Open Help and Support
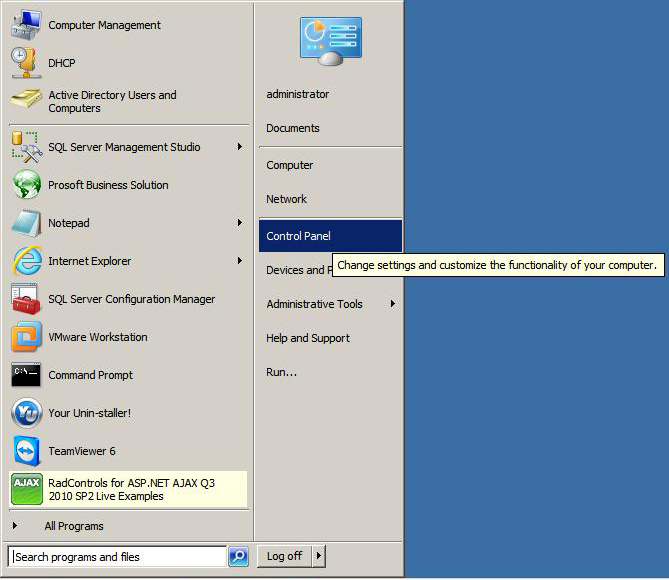This screenshot has width=669, height=580. point(308,338)
